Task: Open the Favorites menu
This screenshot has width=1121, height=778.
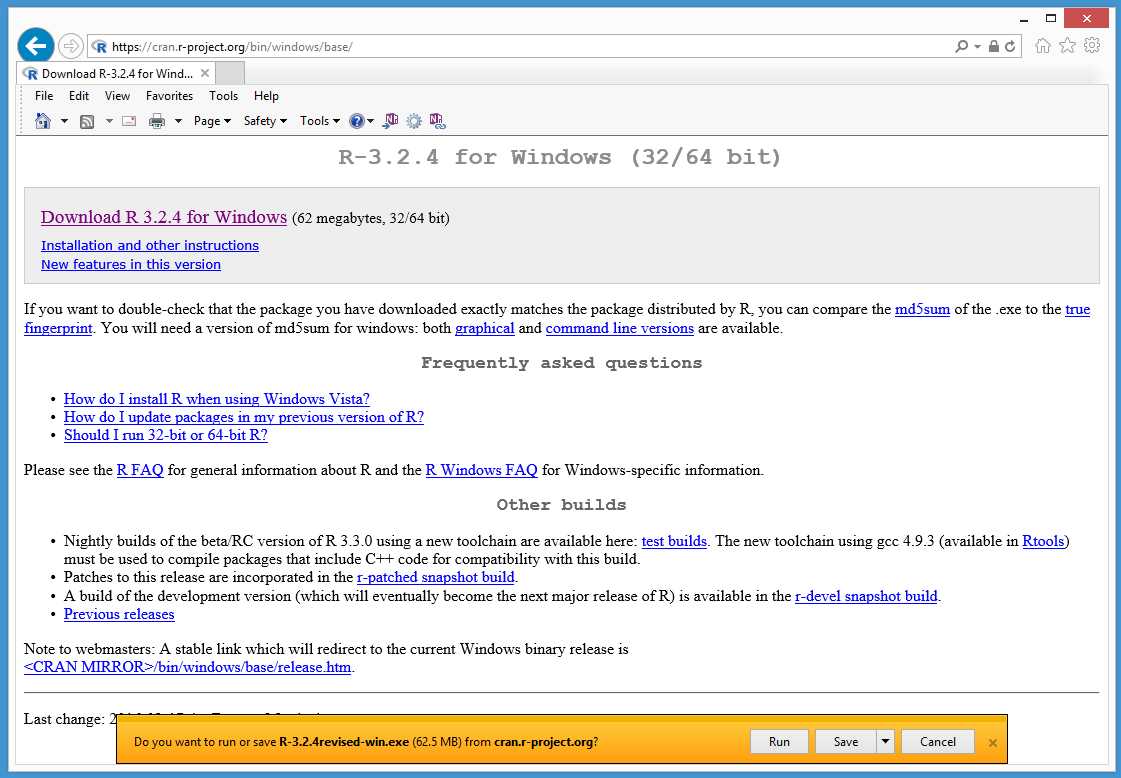Action: (169, 96)
